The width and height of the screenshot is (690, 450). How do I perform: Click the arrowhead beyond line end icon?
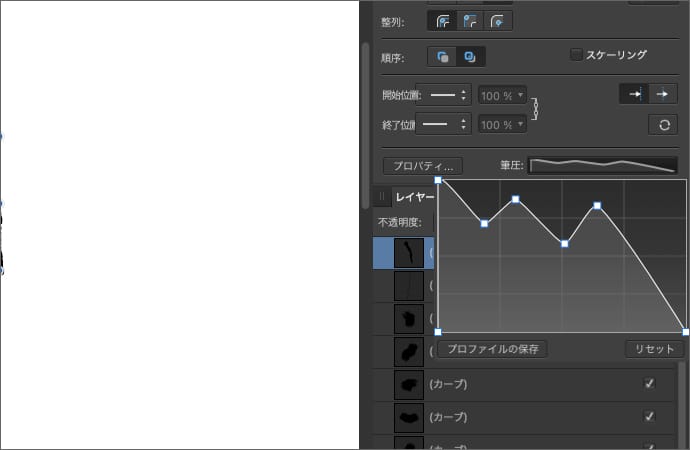pos(662,93)
